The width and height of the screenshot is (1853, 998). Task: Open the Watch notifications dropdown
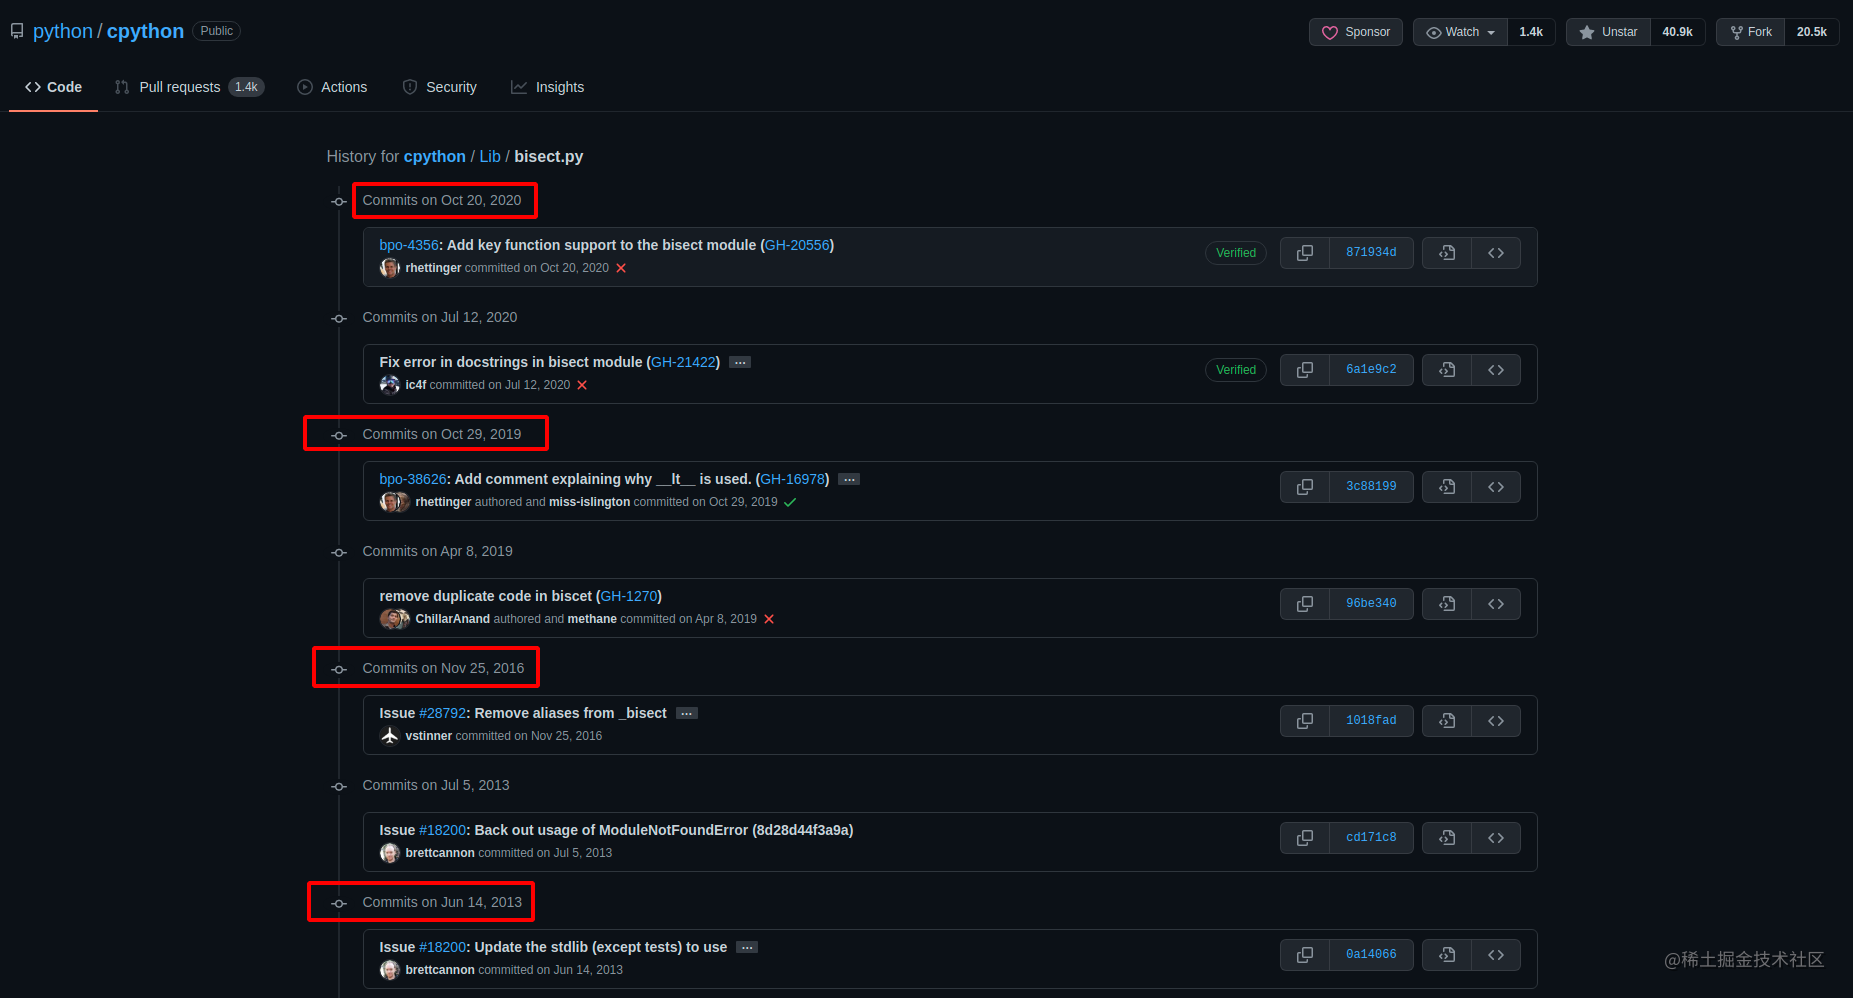pyautogui.click(x=1460, y=32)
